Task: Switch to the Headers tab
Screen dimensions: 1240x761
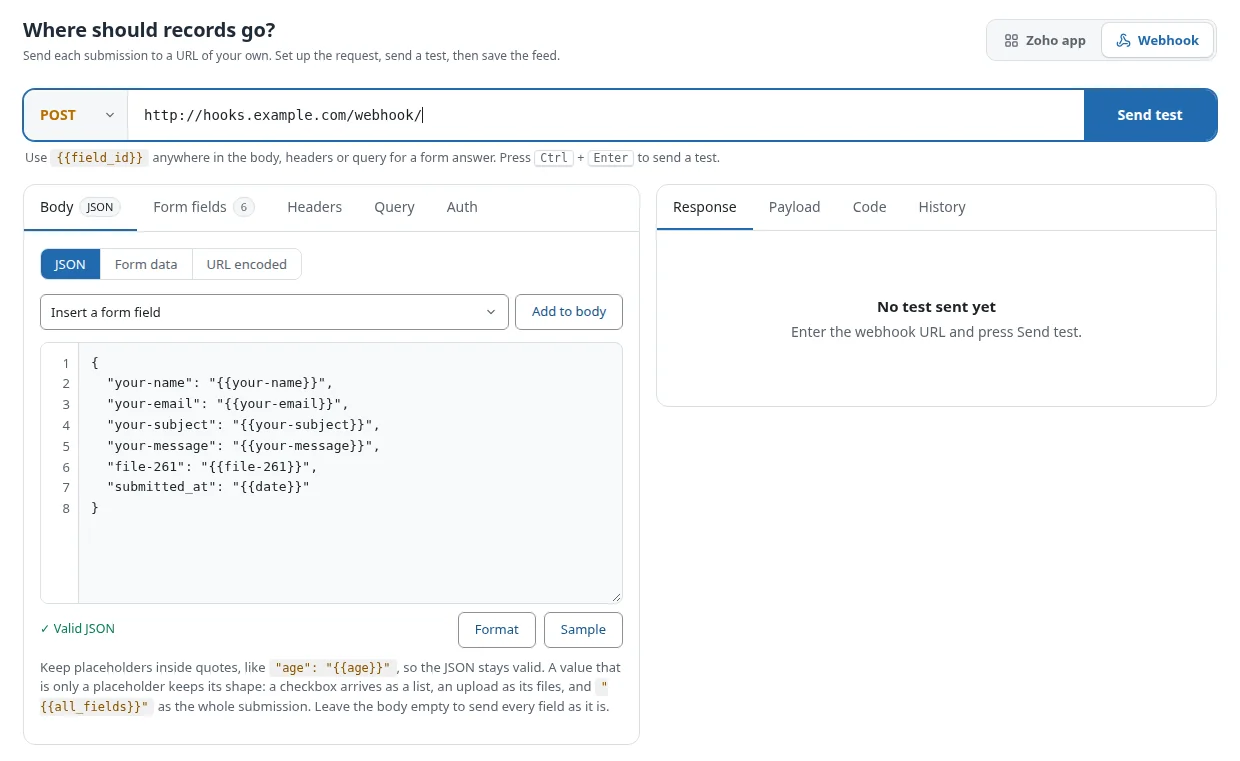Action: point(314,207)
